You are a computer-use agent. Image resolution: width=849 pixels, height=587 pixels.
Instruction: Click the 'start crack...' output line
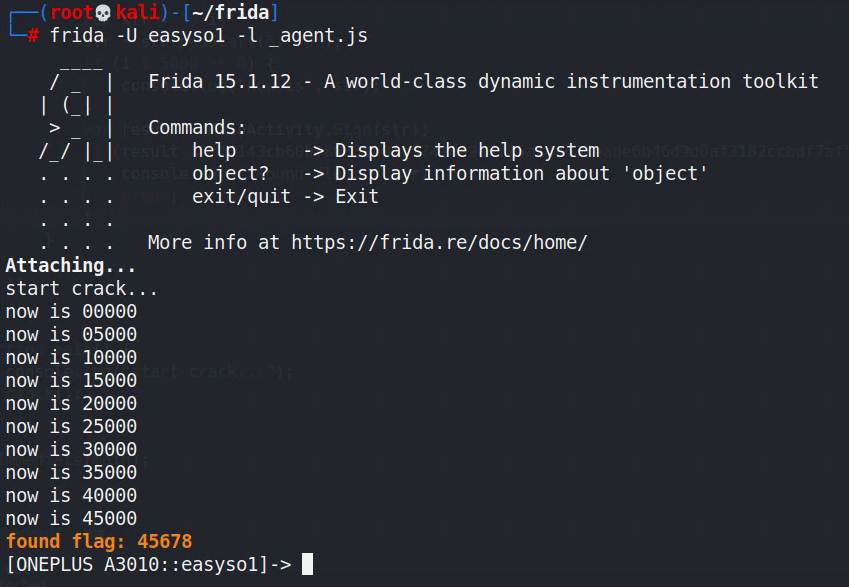click(x=81, y=289)
